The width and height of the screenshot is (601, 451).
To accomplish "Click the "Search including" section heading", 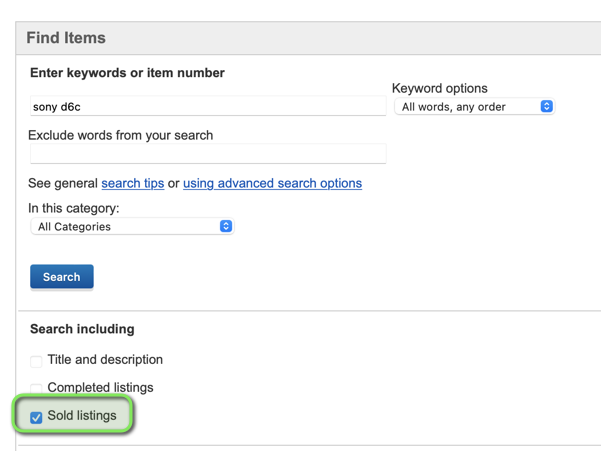I will coord(82,329).
